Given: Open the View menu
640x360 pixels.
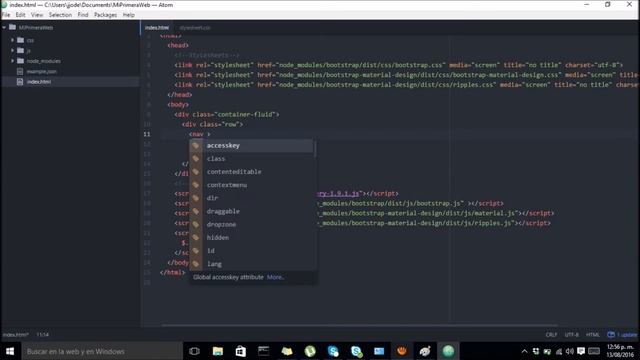Looking at the screenshot, I should pyautogui.click(x=37, y=15).
